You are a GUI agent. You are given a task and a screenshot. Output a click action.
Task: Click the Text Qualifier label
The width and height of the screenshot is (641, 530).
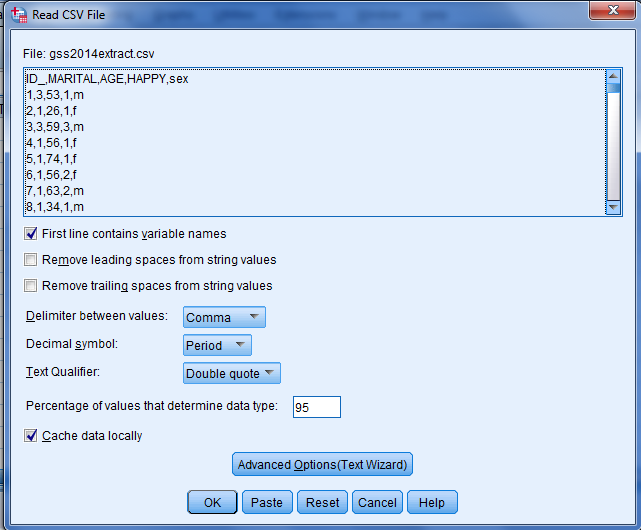point(63,372)
